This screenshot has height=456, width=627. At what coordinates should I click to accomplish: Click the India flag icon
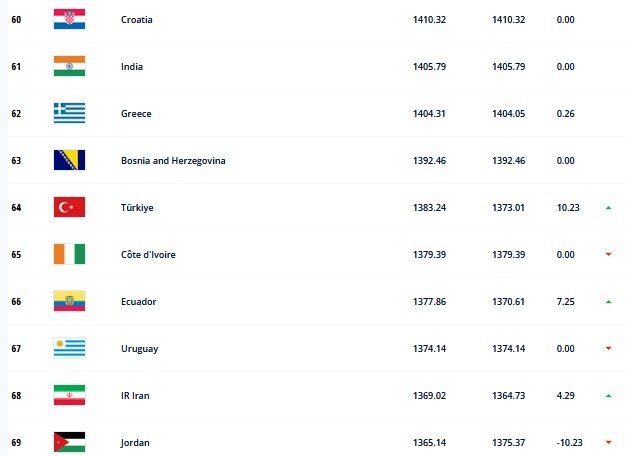pyautogui.click(x=69, y=66)
